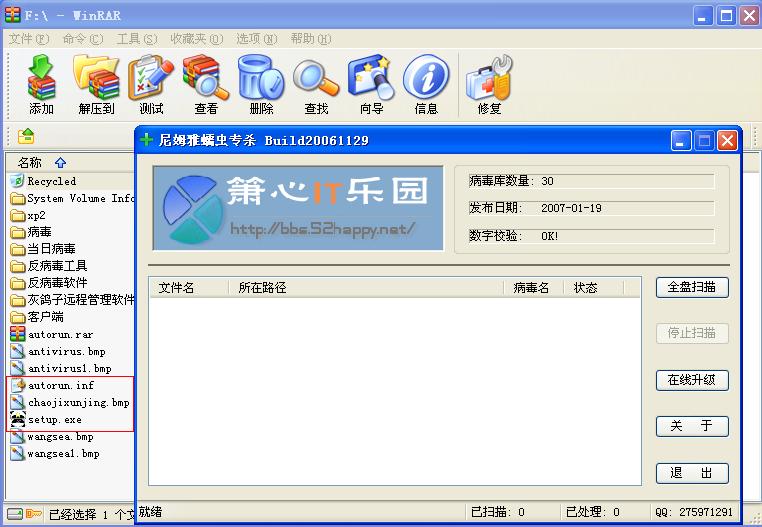762x527 pixels.
Task: Click the drive icon in WinRAR status bar
Action: coord(15,513)
